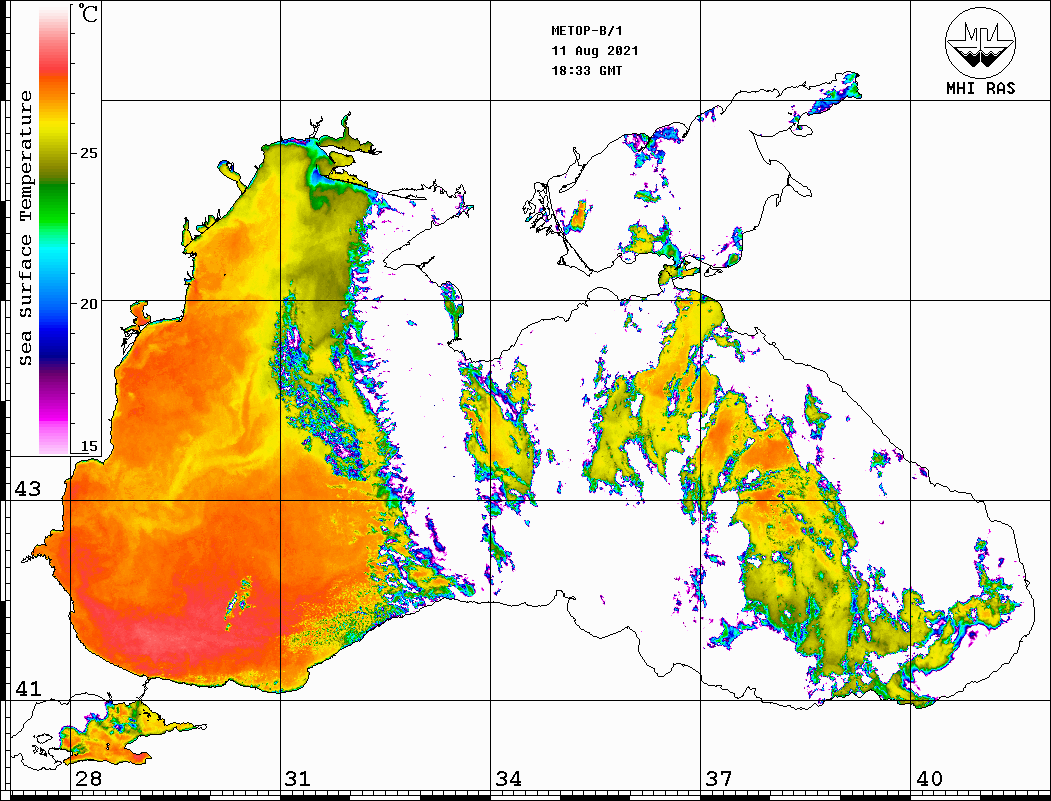
Task: Click the 20 tick label on the scale
Action: [x=89, y=304]
